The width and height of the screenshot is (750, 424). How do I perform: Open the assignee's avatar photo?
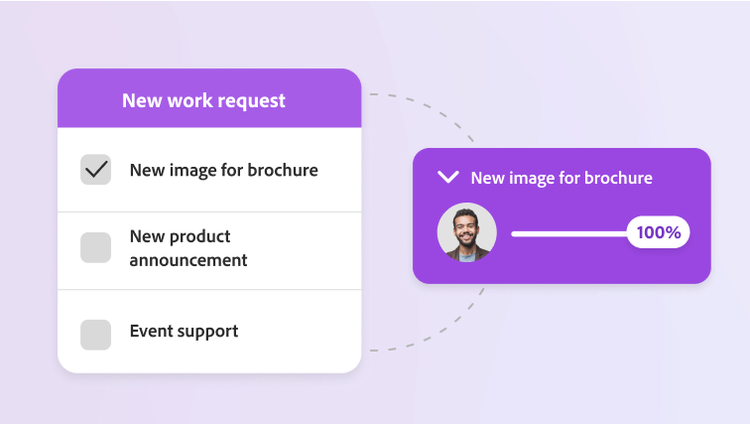(467, 233)
